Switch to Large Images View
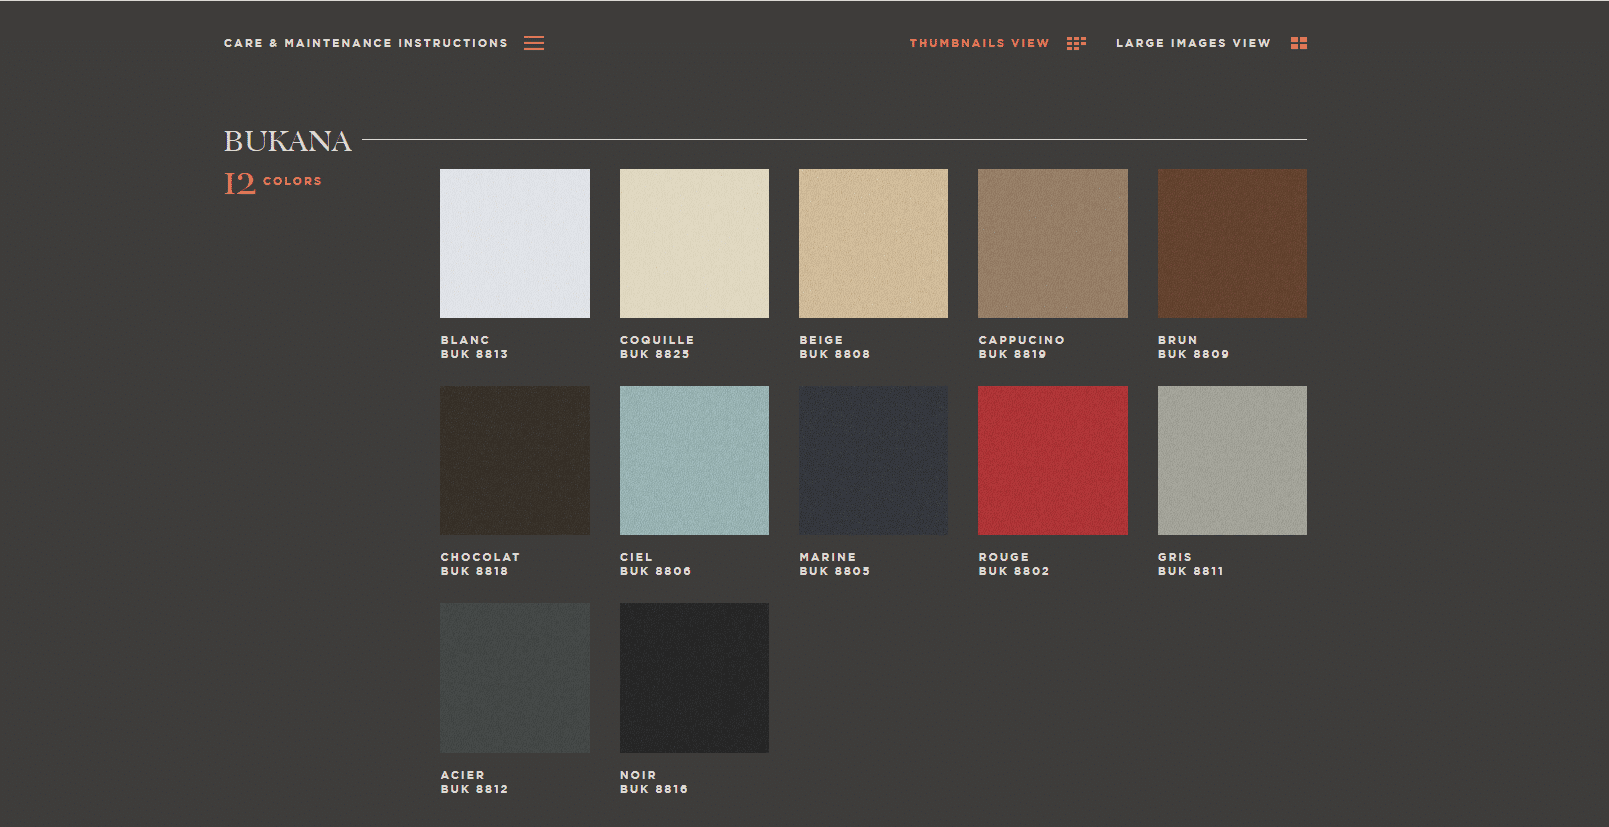Image resolution: width=1609 pixels, height=827 pixels. pos(1193,43)
